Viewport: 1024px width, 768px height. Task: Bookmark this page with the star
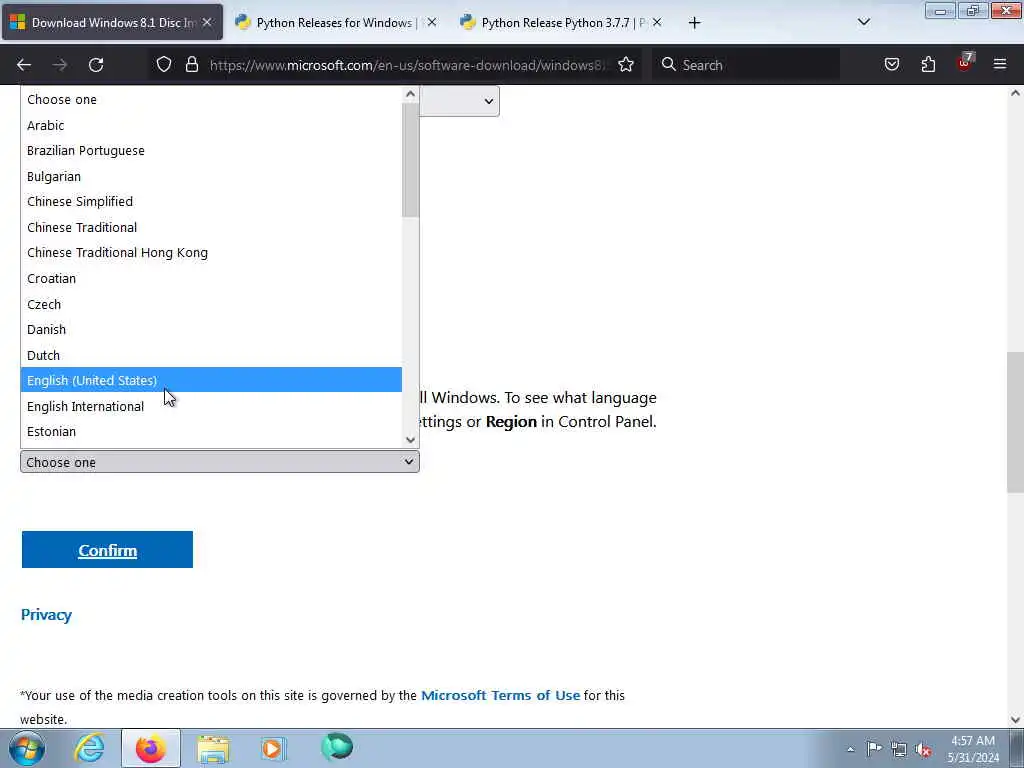pos(626,64)
